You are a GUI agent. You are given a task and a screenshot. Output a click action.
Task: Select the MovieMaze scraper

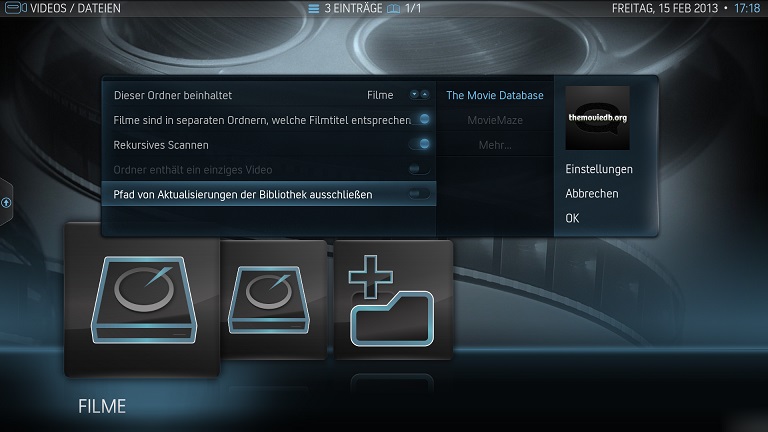coord(495,120)
